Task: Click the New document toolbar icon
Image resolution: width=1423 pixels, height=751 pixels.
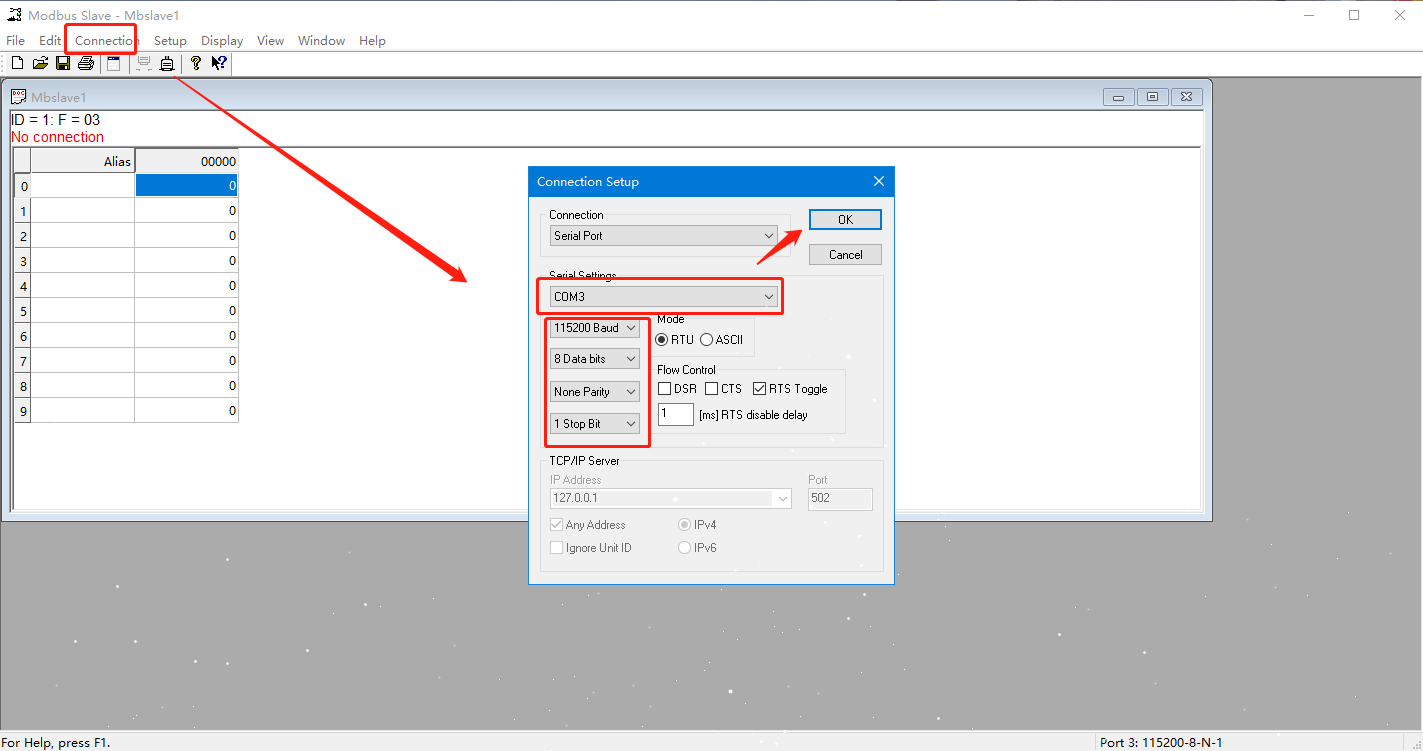Action: 17,64
